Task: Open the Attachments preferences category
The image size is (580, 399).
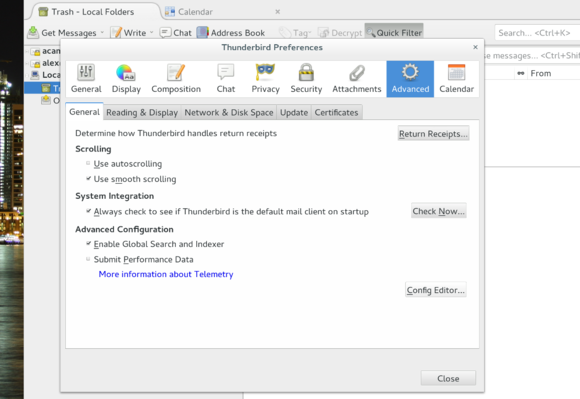Action: (x=357, y=79)
